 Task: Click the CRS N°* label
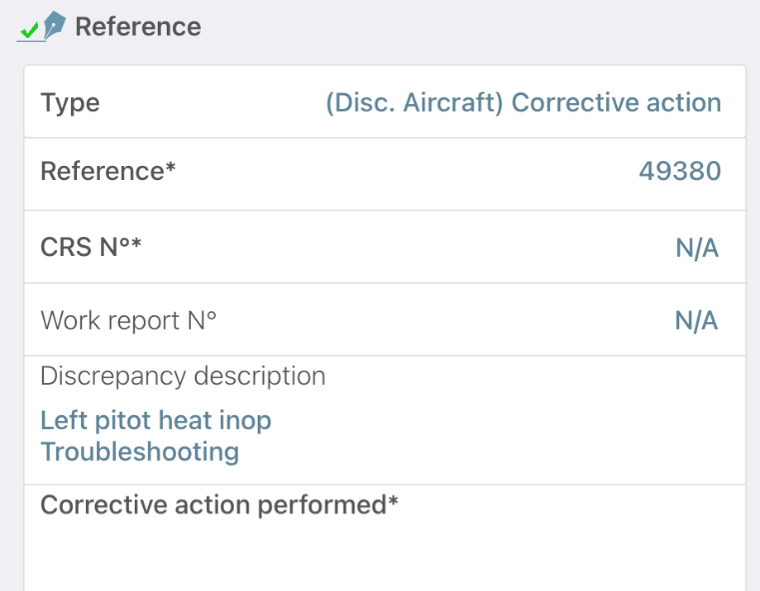91,247
